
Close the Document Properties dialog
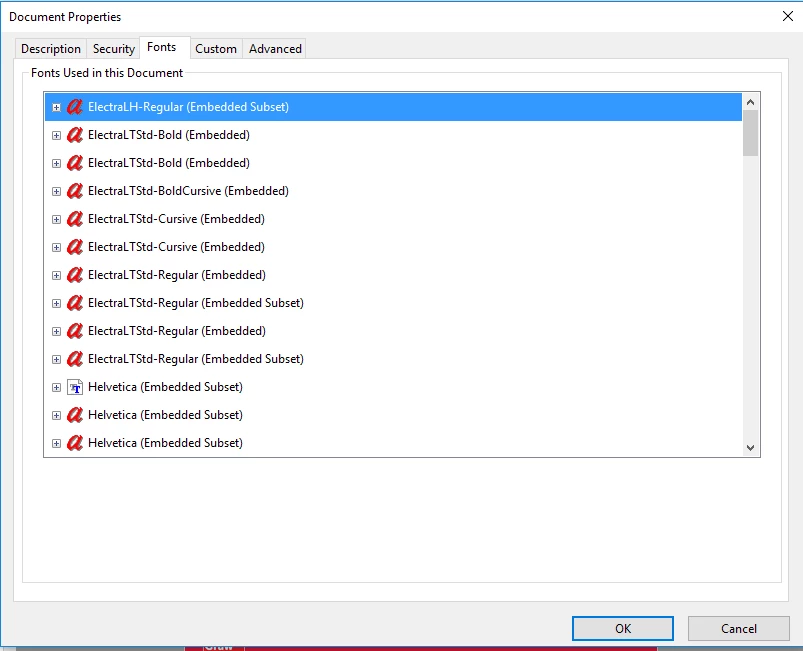click(x=788, y=16)
